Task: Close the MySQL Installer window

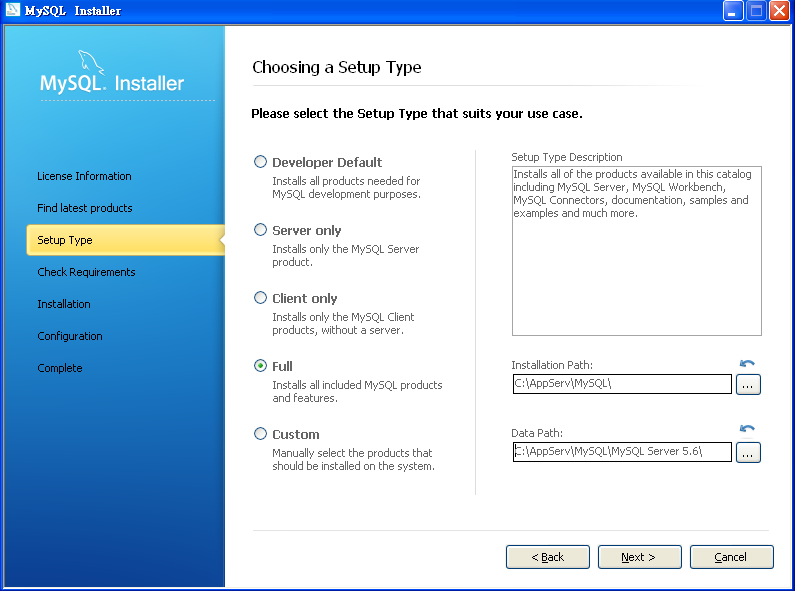Action: pyautogui.click(x=779, y=11)
